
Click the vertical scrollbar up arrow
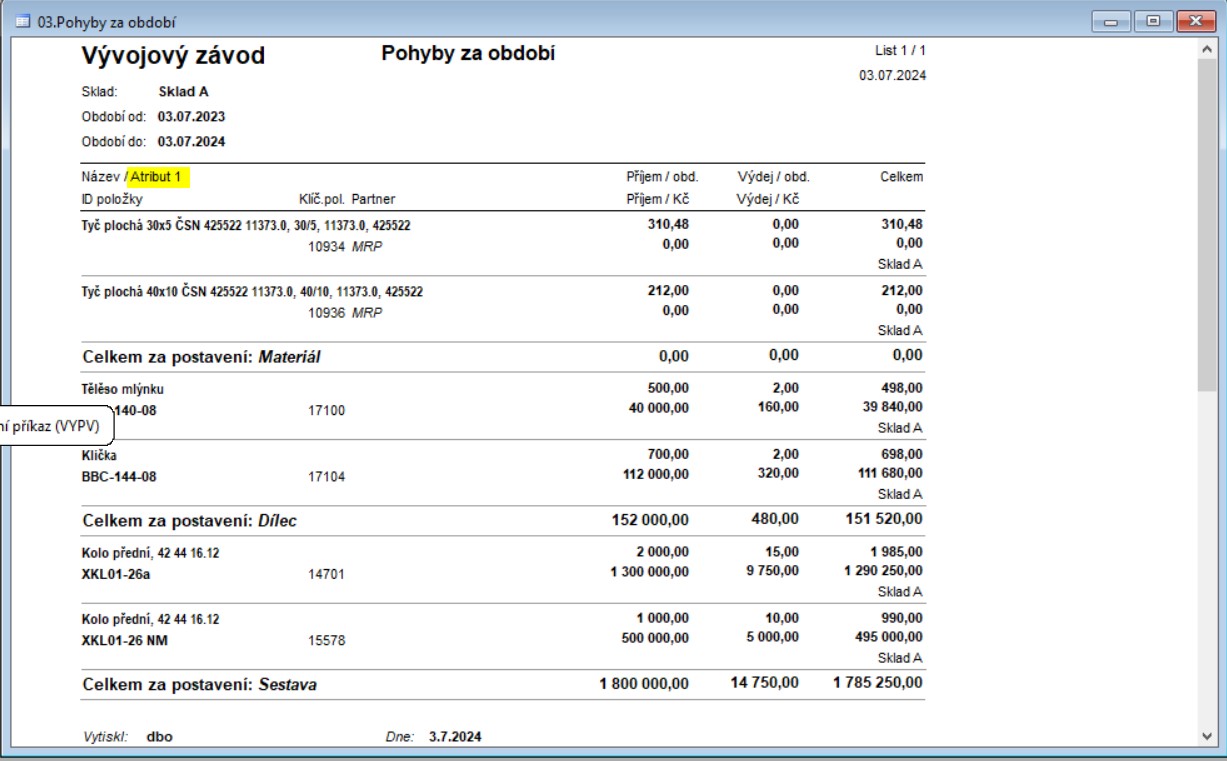(1206, 47)
